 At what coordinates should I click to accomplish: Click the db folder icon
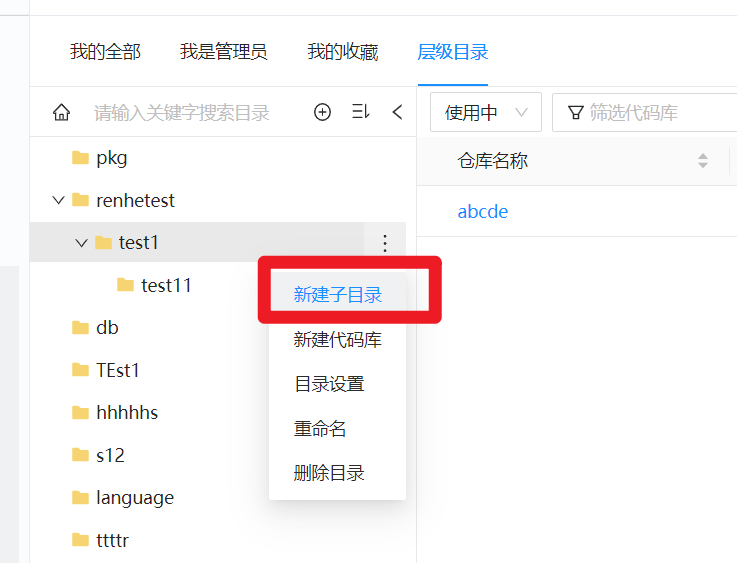coord(80,328)
